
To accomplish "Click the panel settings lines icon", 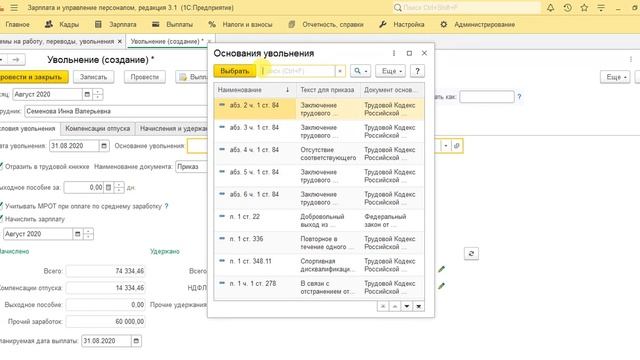I will pyautogui.click(x=601, y=7).
